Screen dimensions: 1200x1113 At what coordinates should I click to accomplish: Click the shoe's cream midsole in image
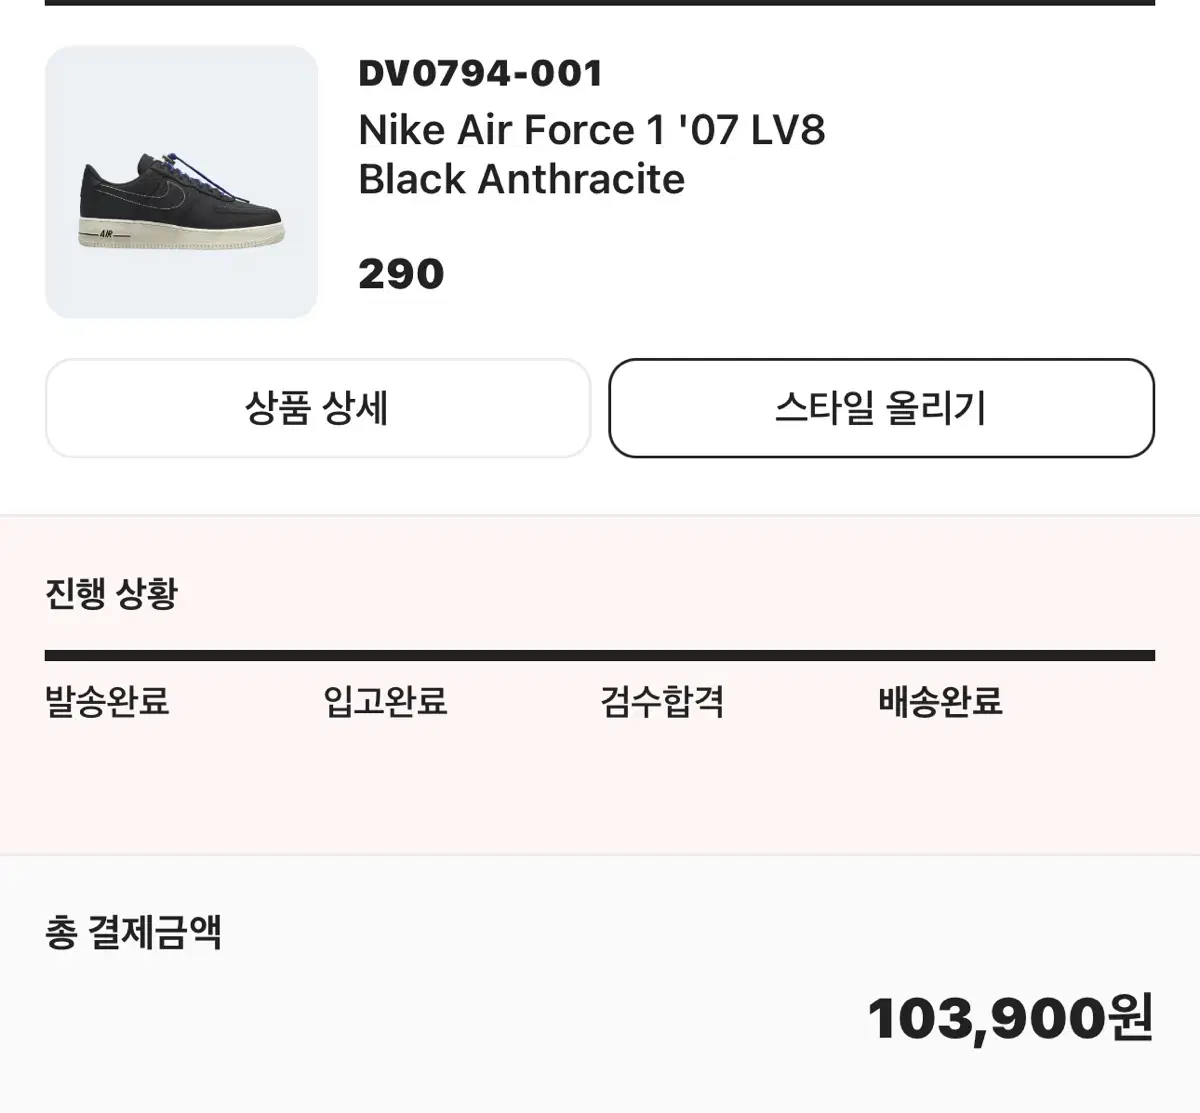180,237
